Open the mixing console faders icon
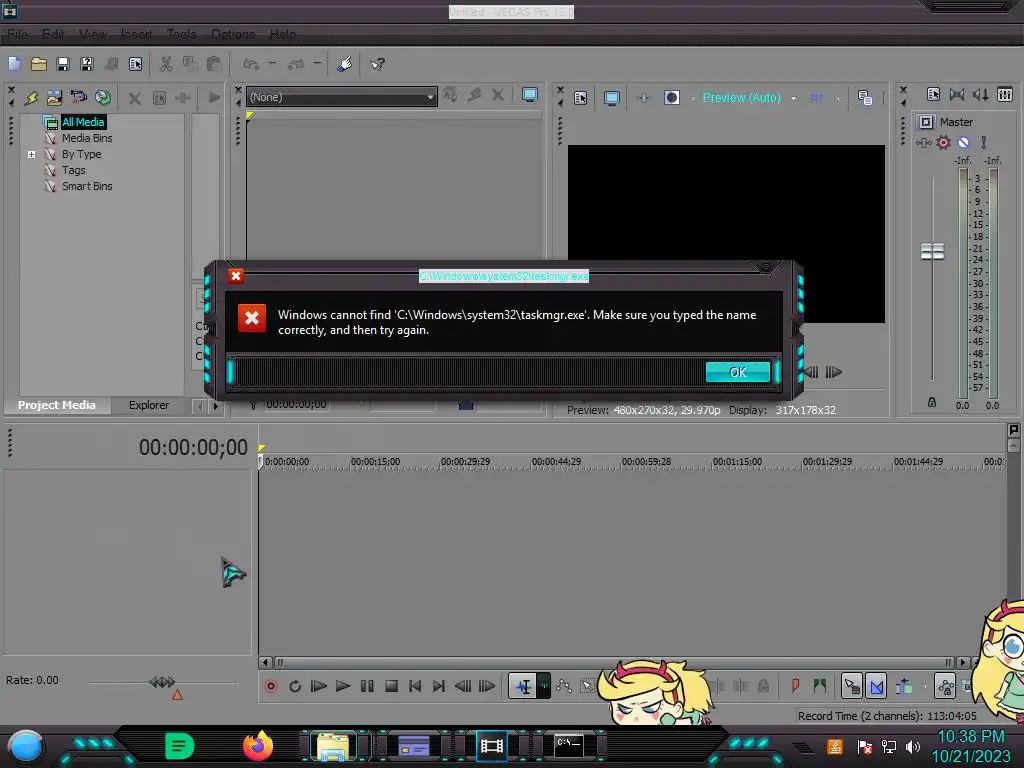This screenshot has width=1024, height=768. (1005, 95)
